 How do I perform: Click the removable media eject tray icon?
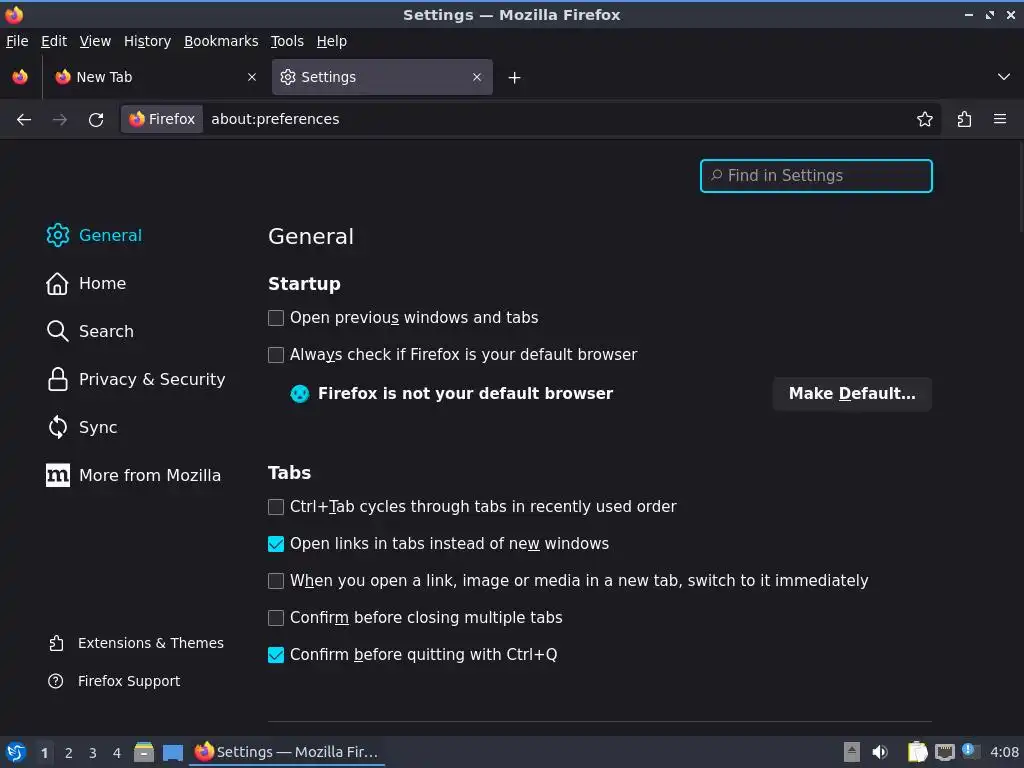852,752
